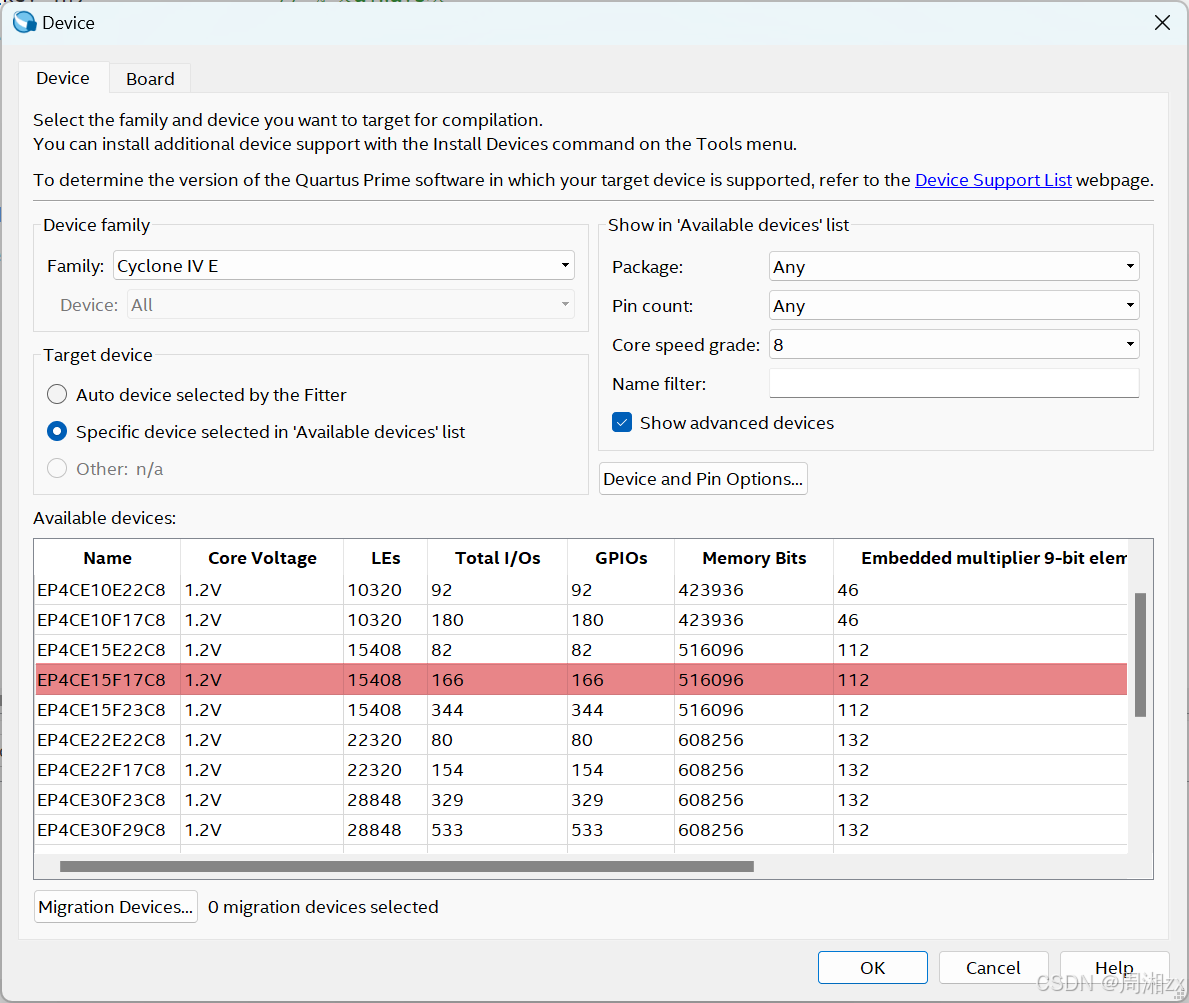Click multiplier value 46 in EP4CE10F17C8 row

848,620
